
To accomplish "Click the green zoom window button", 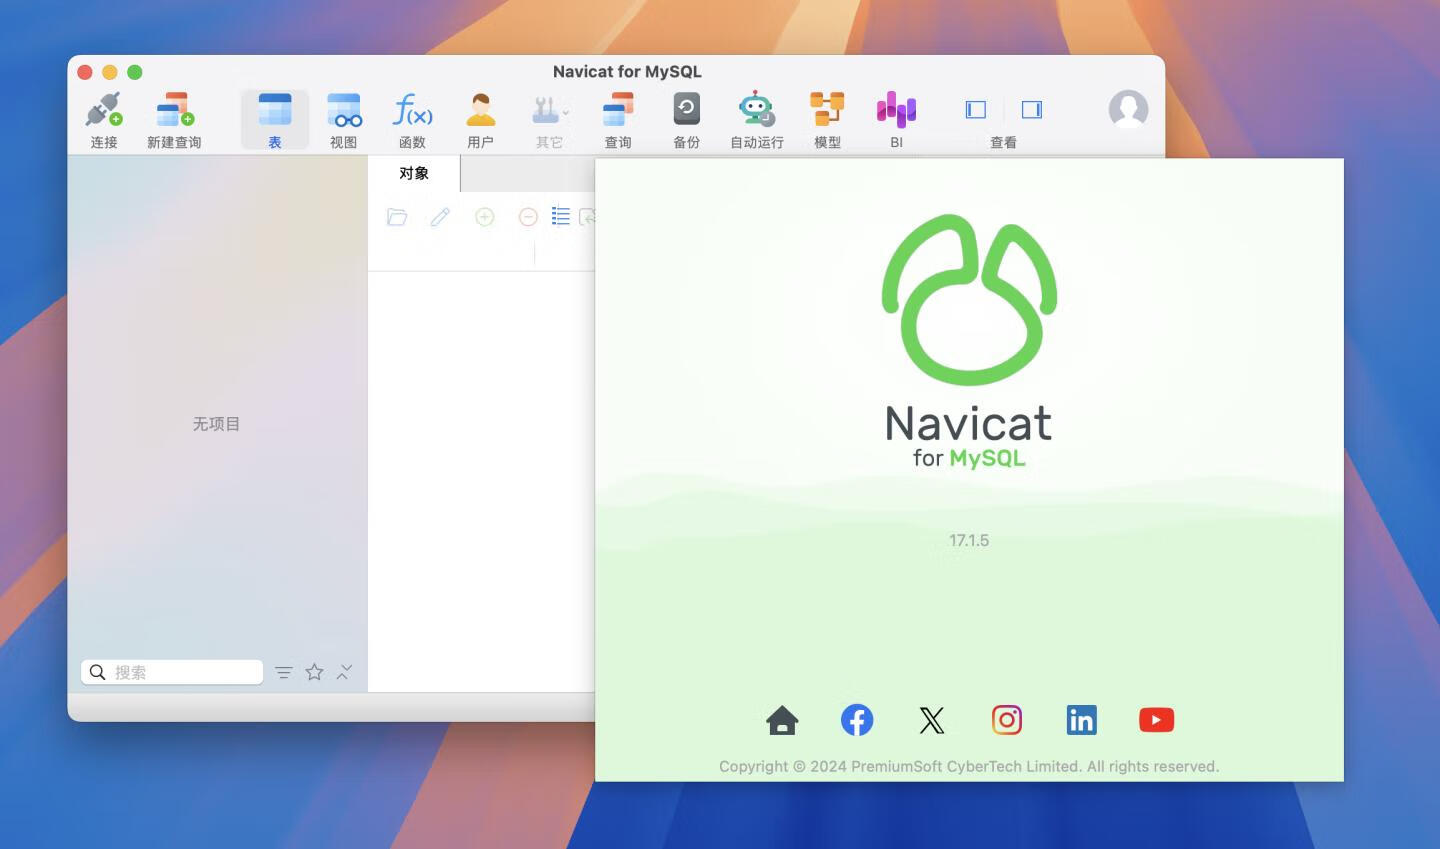I will [x=135, y=72].
